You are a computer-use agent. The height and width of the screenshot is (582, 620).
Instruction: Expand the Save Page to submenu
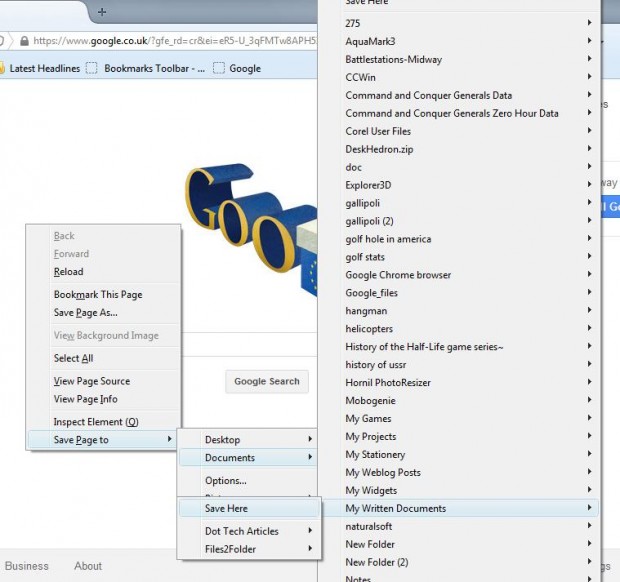(103, 440)
